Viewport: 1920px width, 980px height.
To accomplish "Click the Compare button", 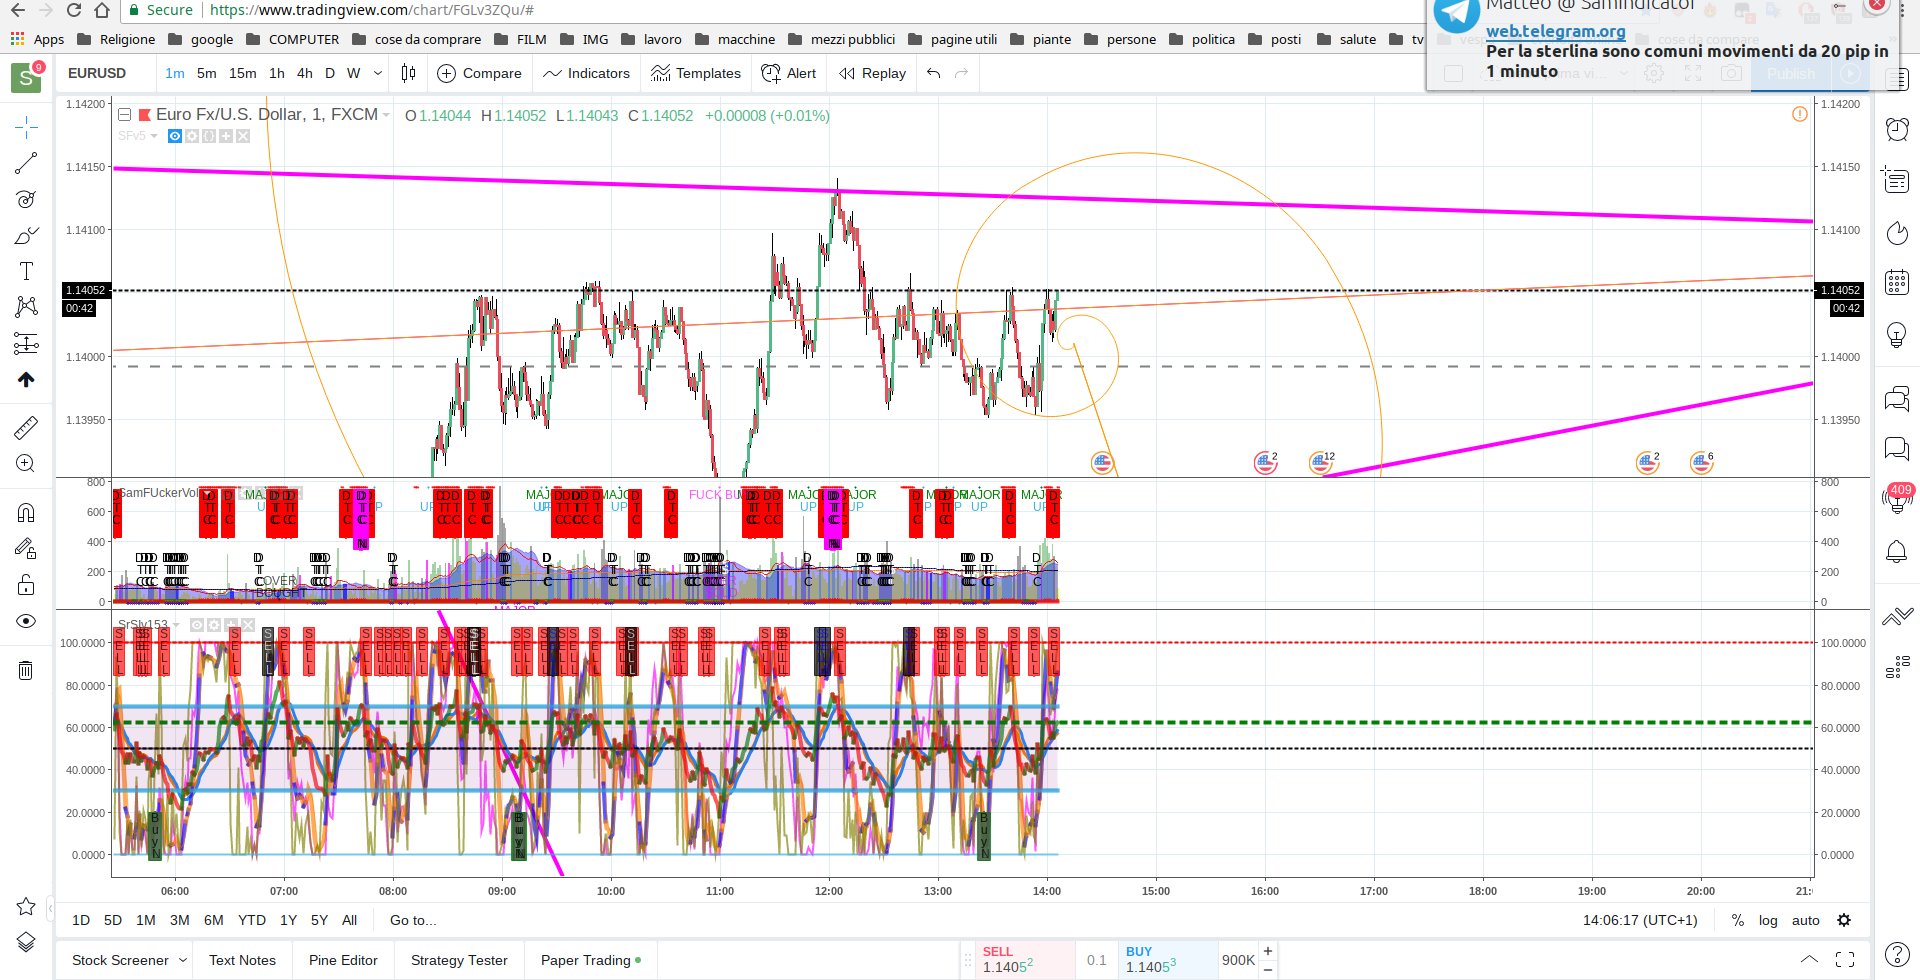I will [x=480, y=73].
